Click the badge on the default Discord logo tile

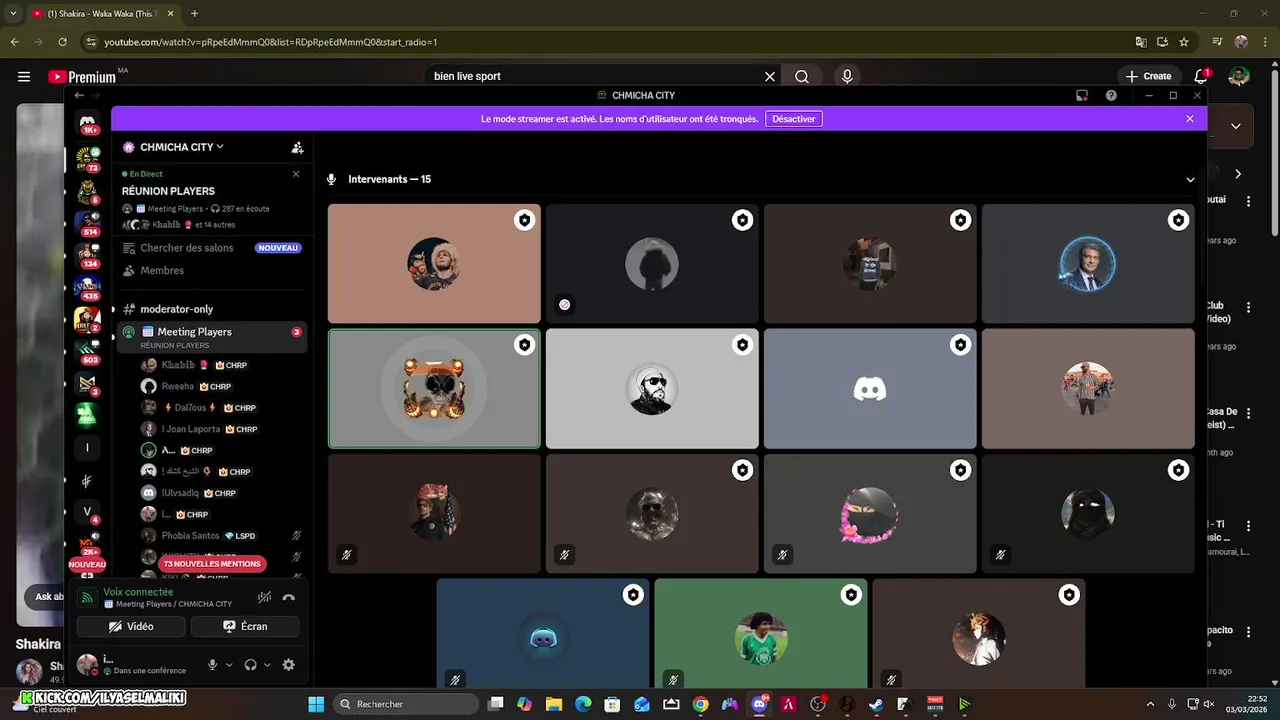[960, 345]
